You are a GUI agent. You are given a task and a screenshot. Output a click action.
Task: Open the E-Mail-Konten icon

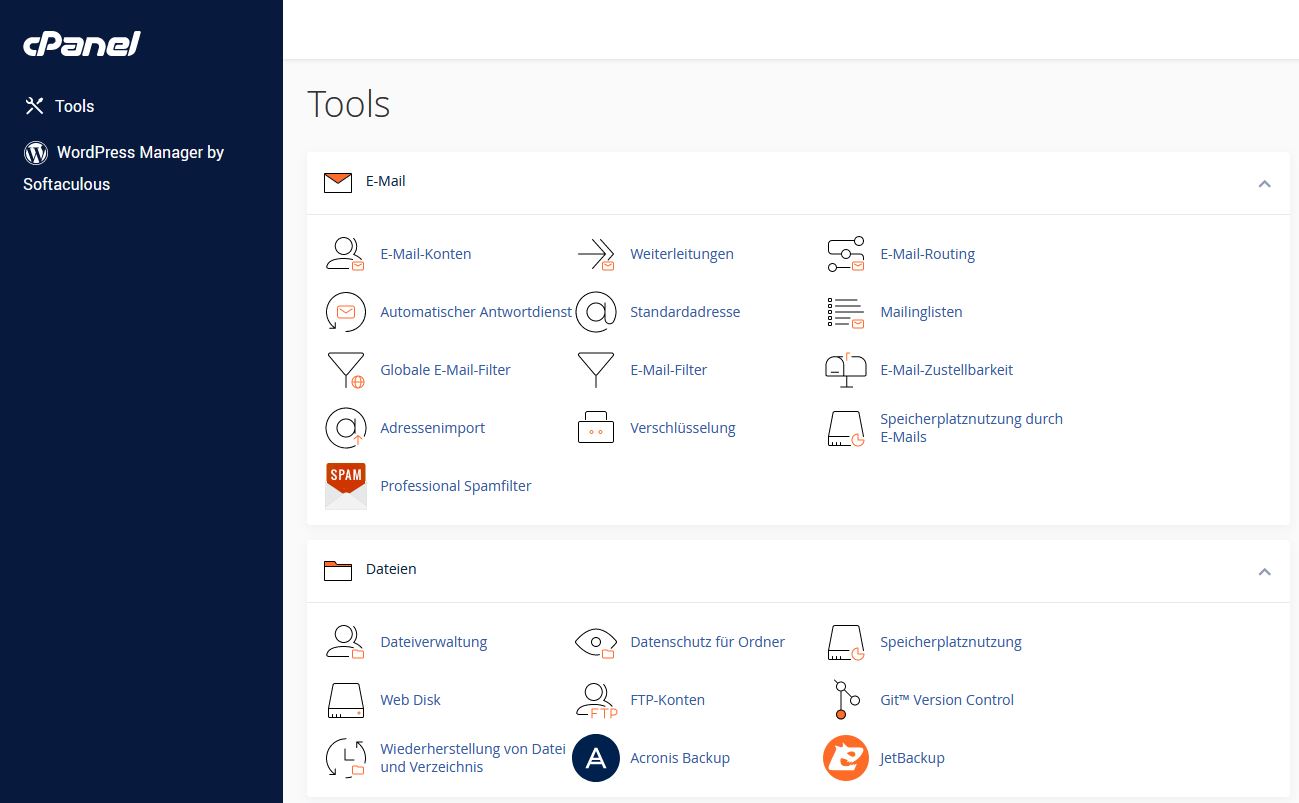[345, 254]
